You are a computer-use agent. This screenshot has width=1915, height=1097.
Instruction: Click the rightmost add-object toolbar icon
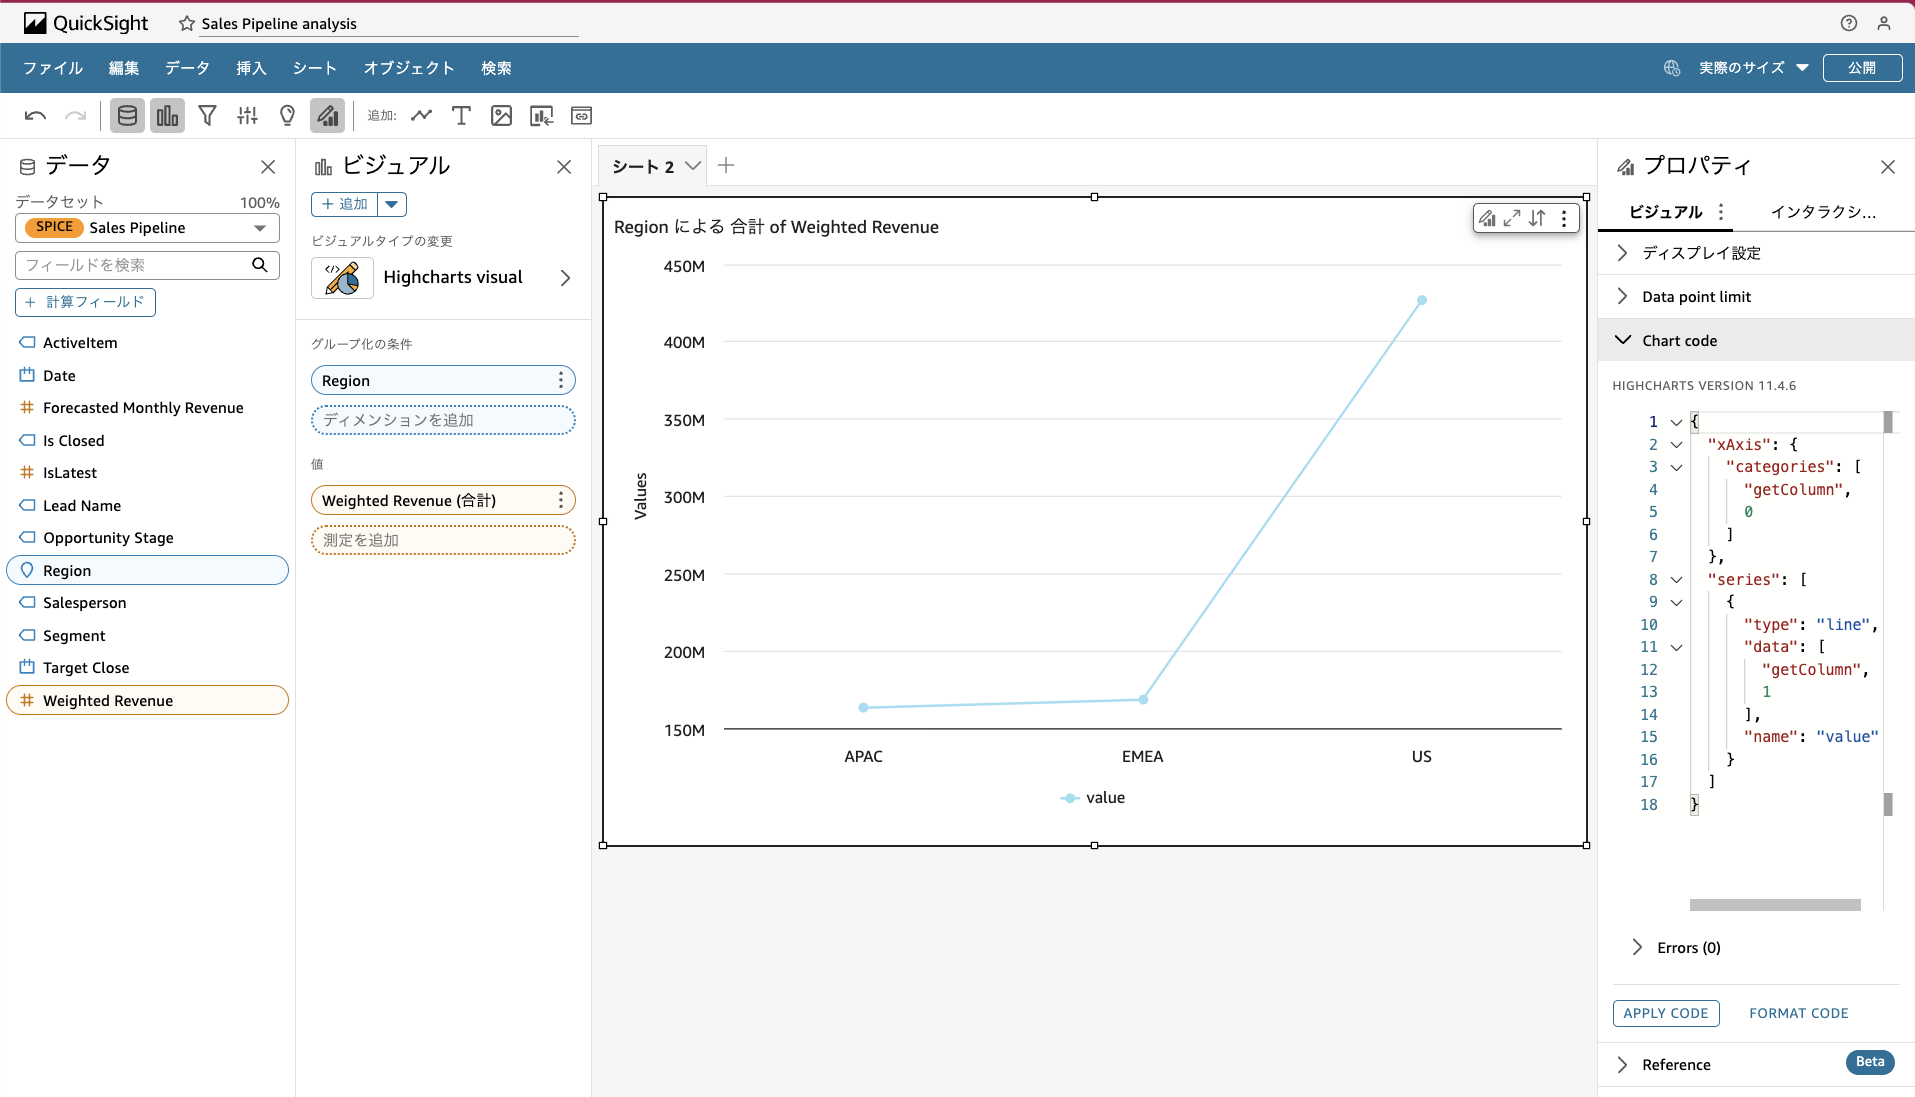(x=581, y=116)
